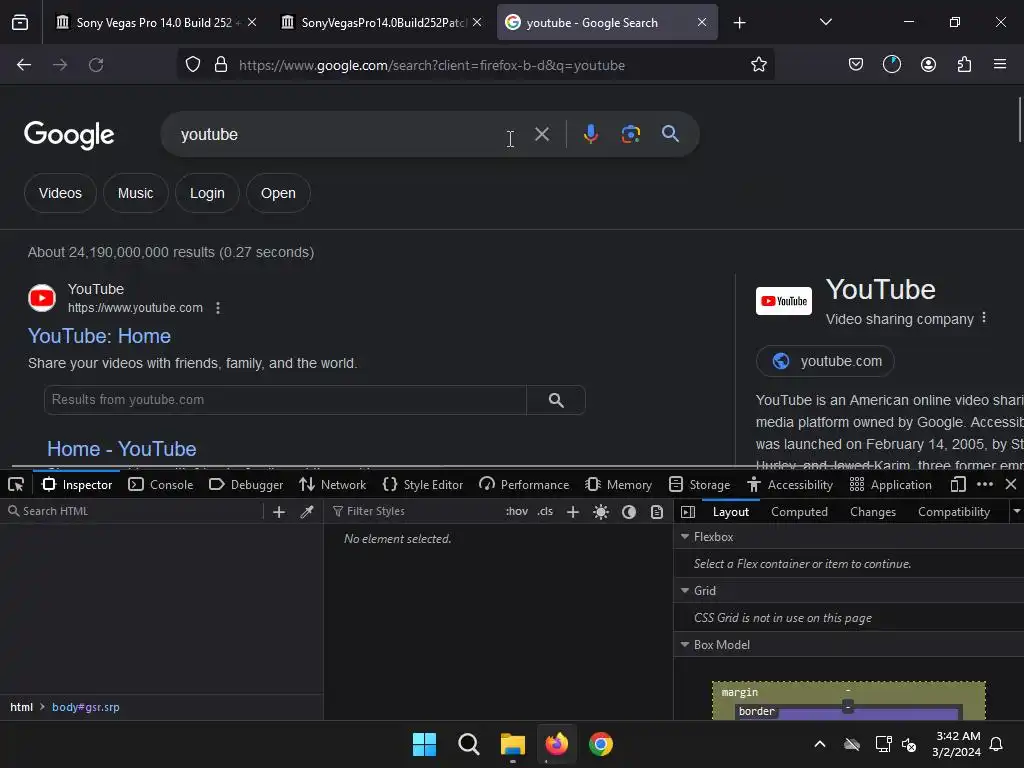Viewport: 1024px width, 768px height.
Task: Pick an element from the page
Action: [16, 485]
